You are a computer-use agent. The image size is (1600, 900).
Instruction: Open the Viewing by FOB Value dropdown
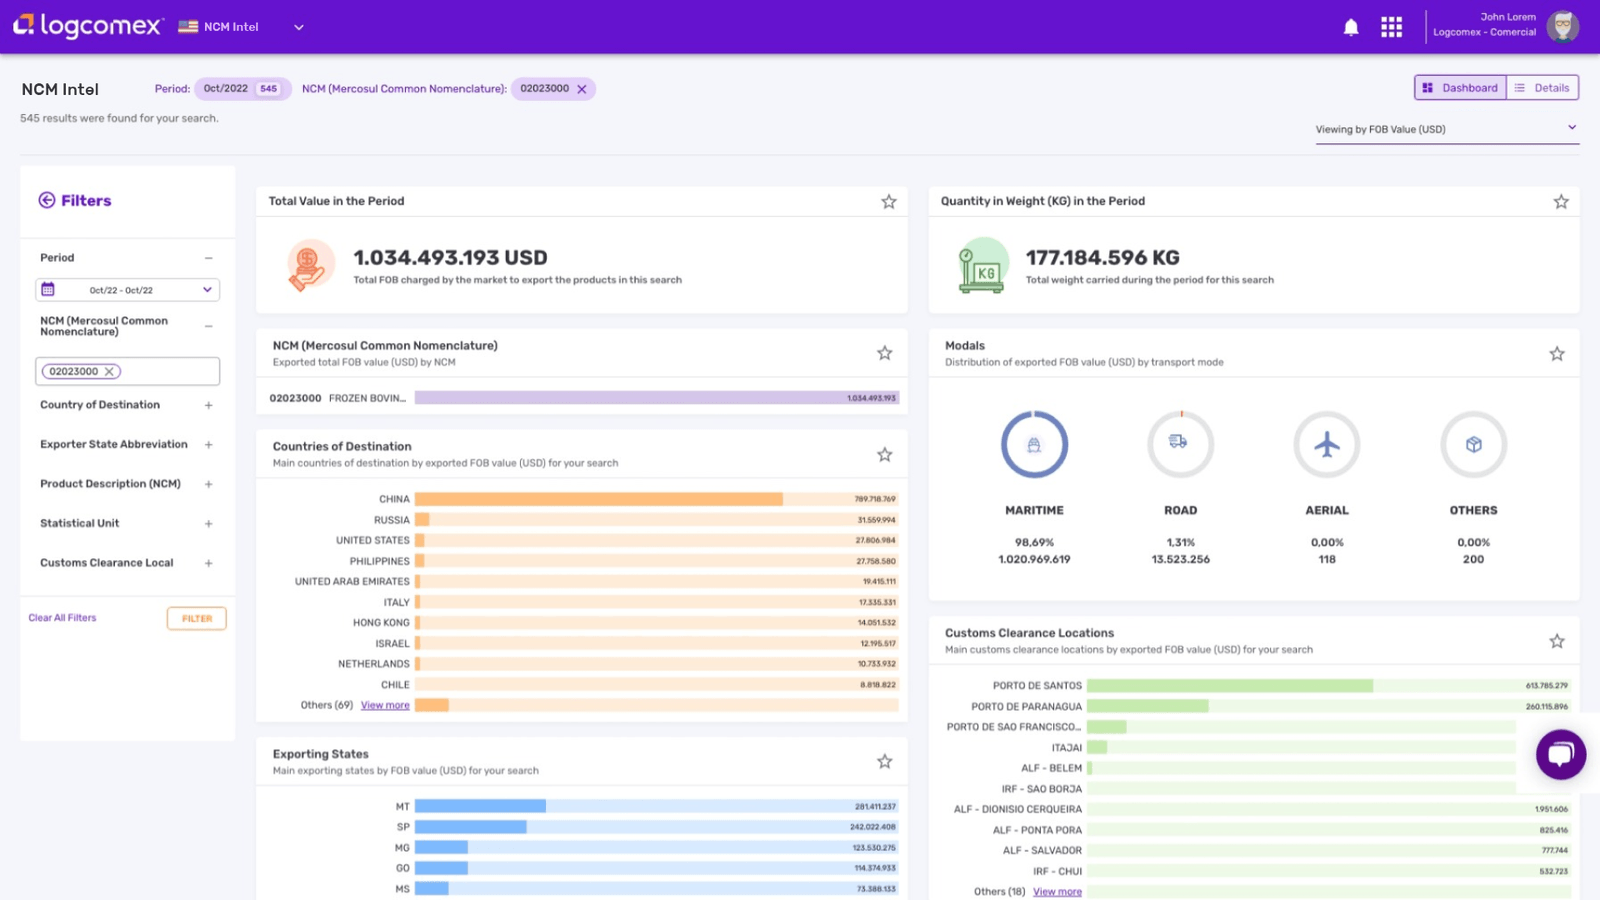click(1446, 129)
